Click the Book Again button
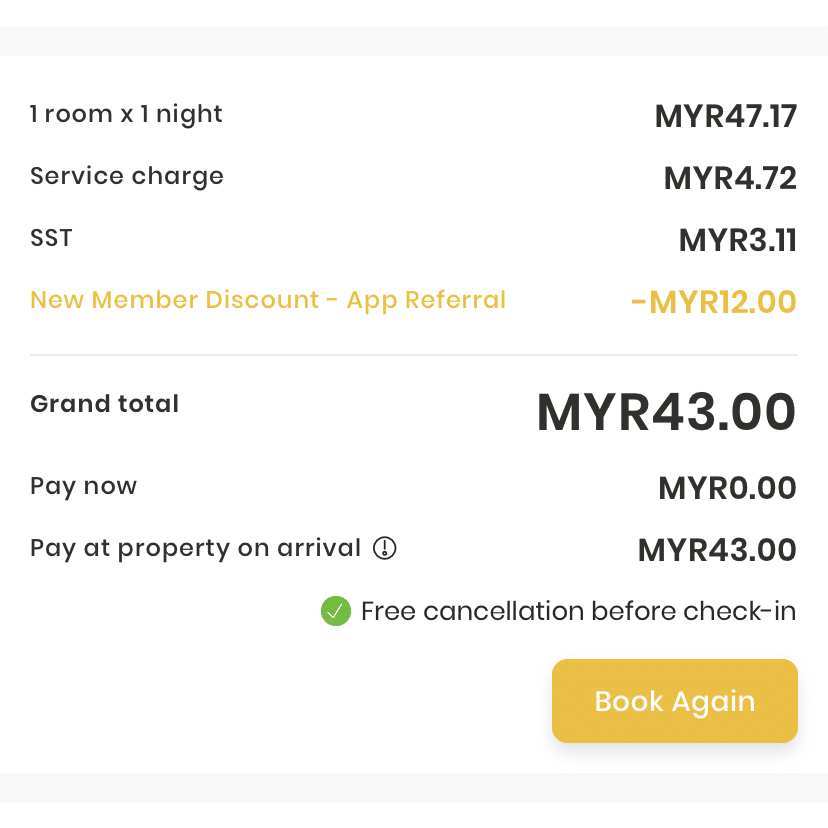Image resolution: width=828 pixels, height=828 pixels. pyautogui.click(x=674, y=701)
